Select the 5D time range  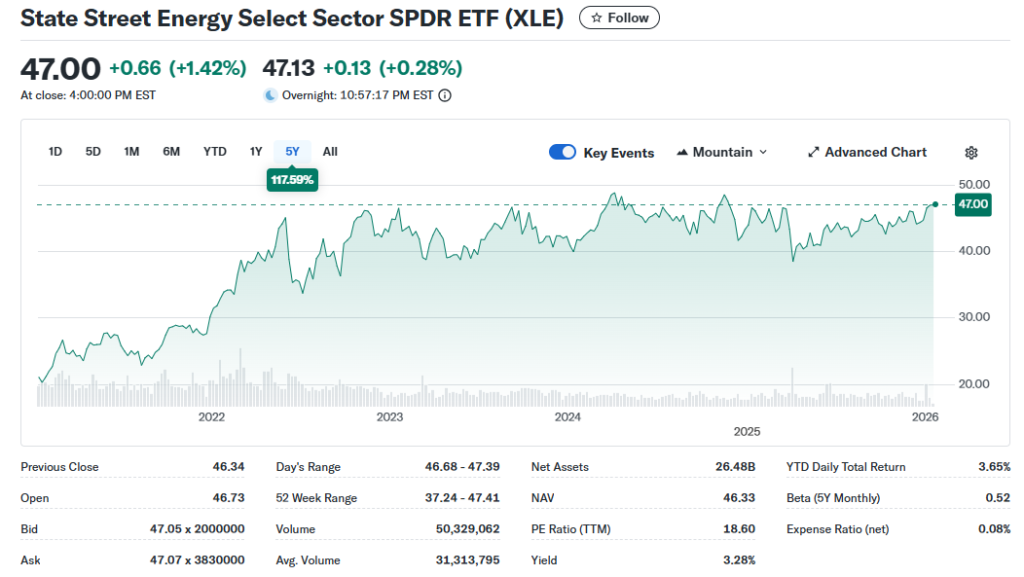[x=93, y=151]
